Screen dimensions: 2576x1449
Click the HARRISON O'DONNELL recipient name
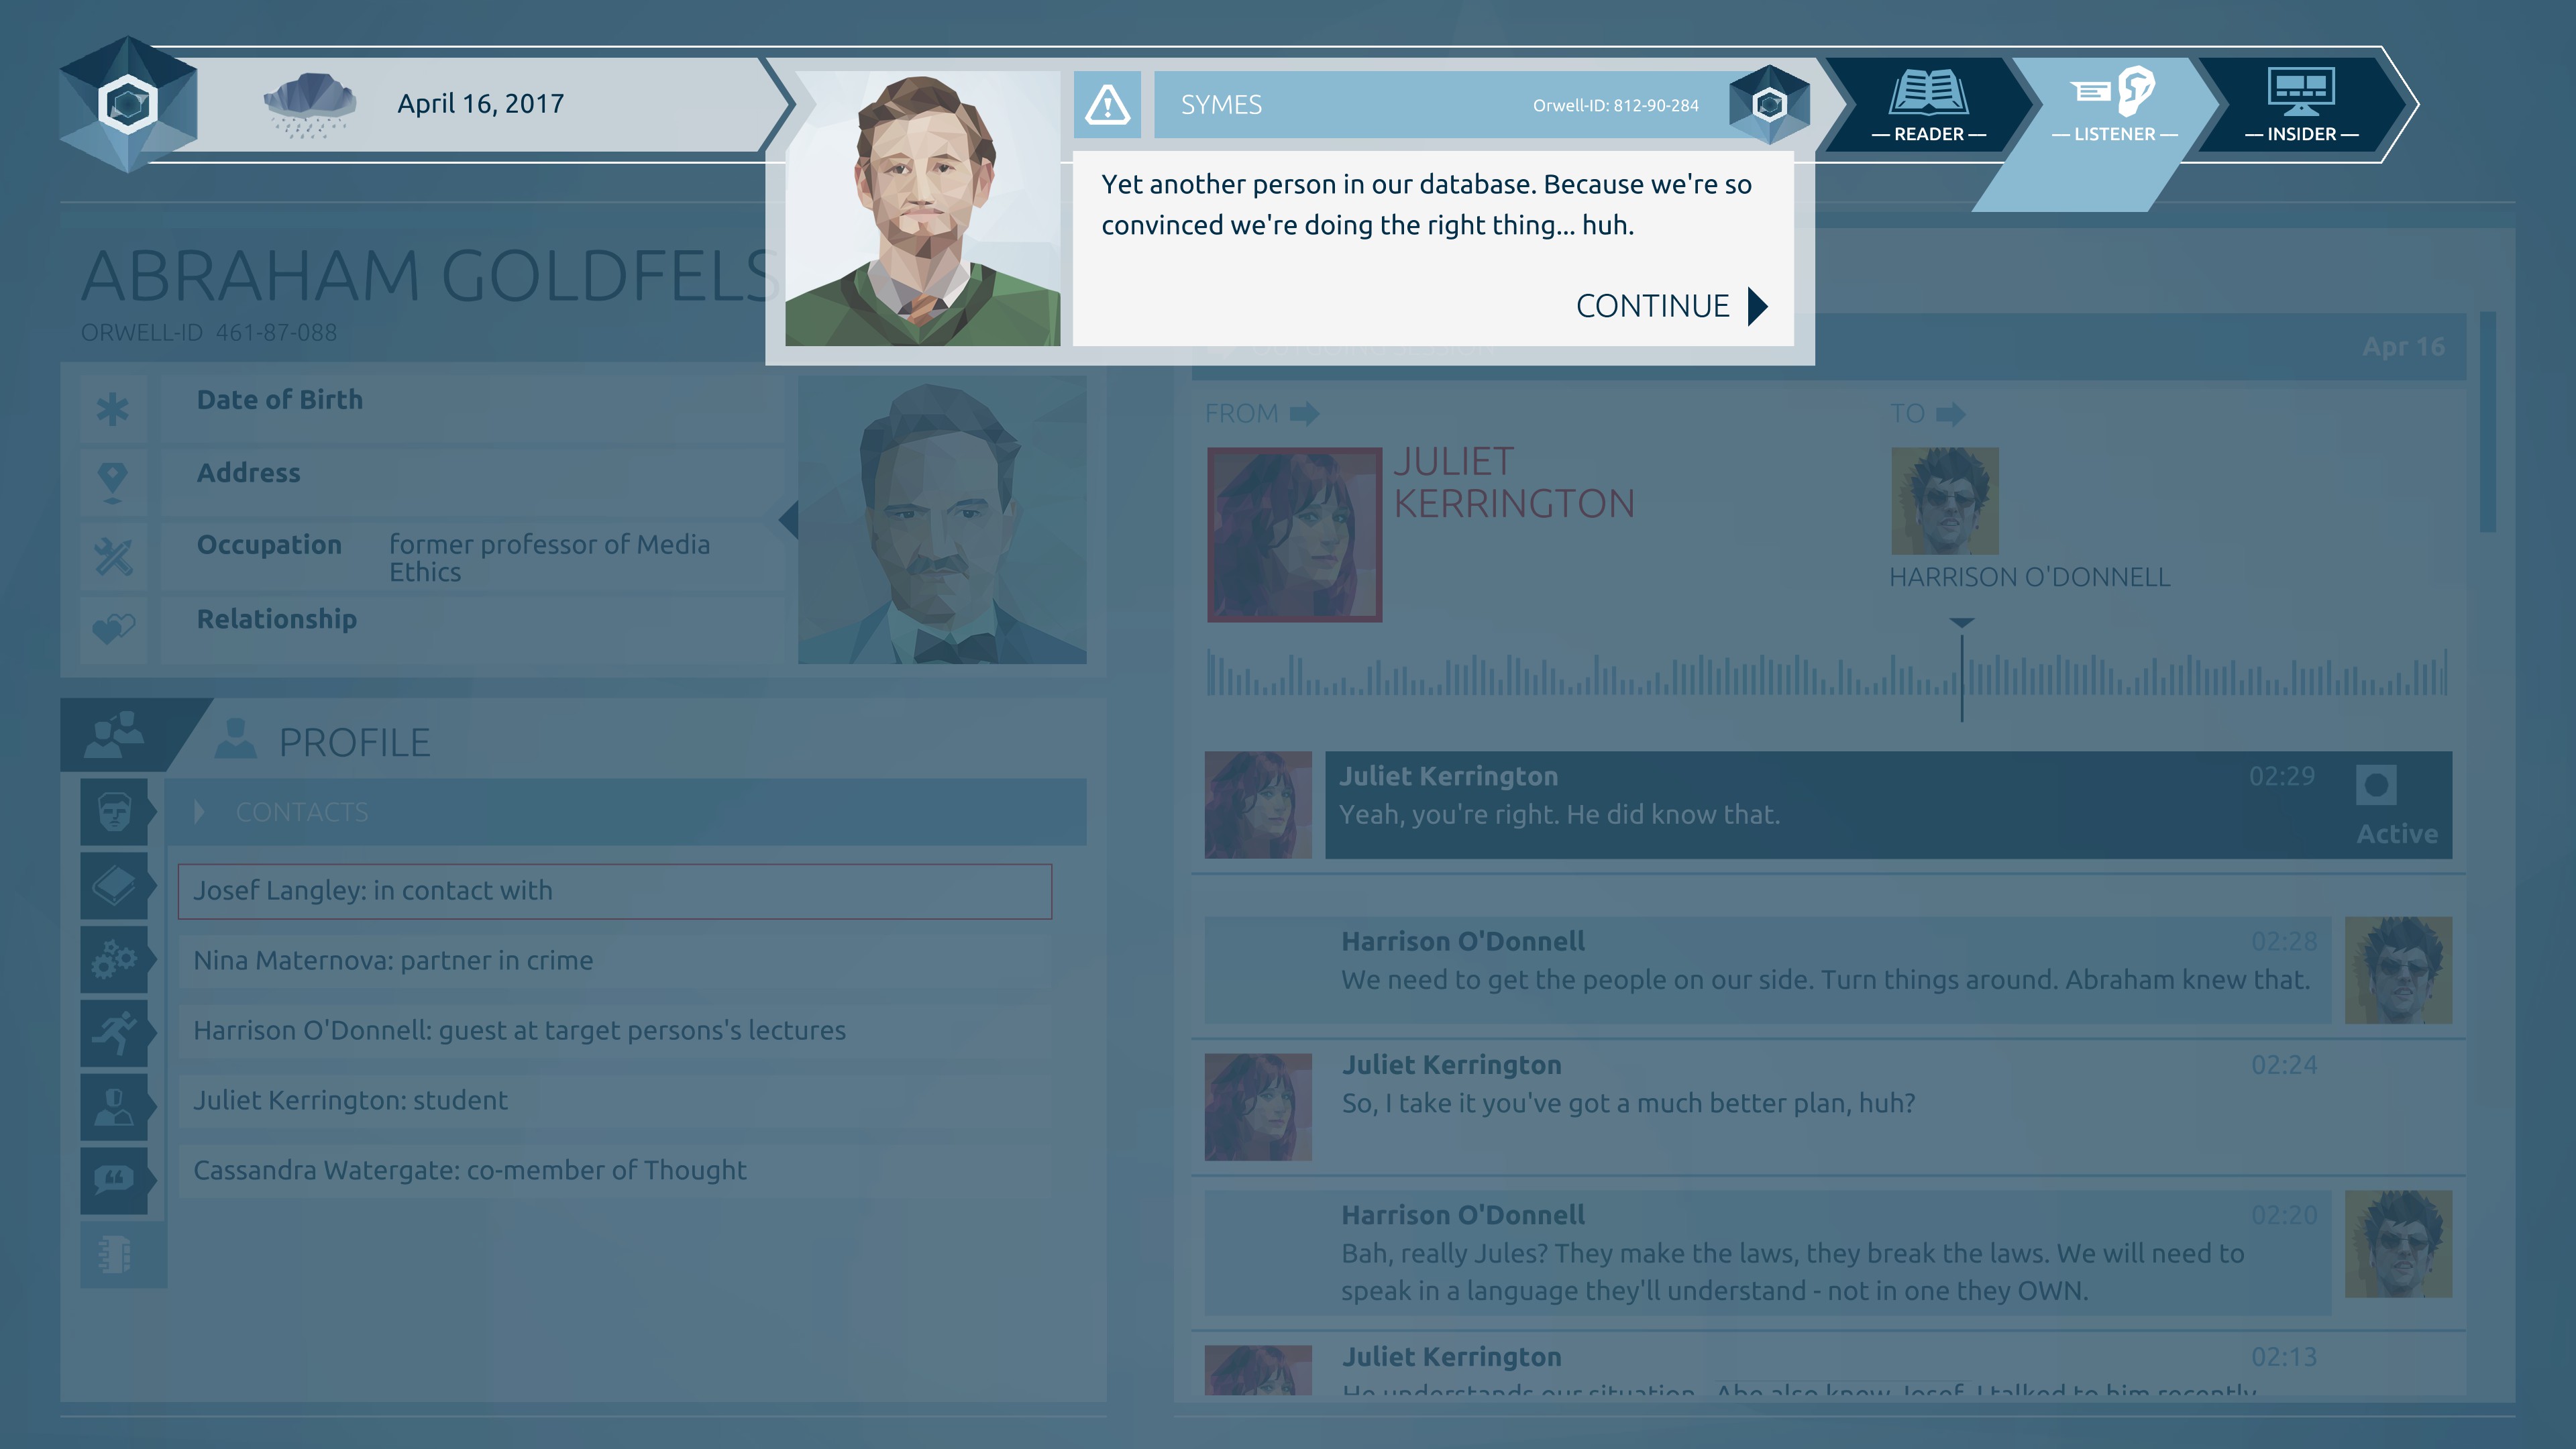click(x=2029, y=577)
